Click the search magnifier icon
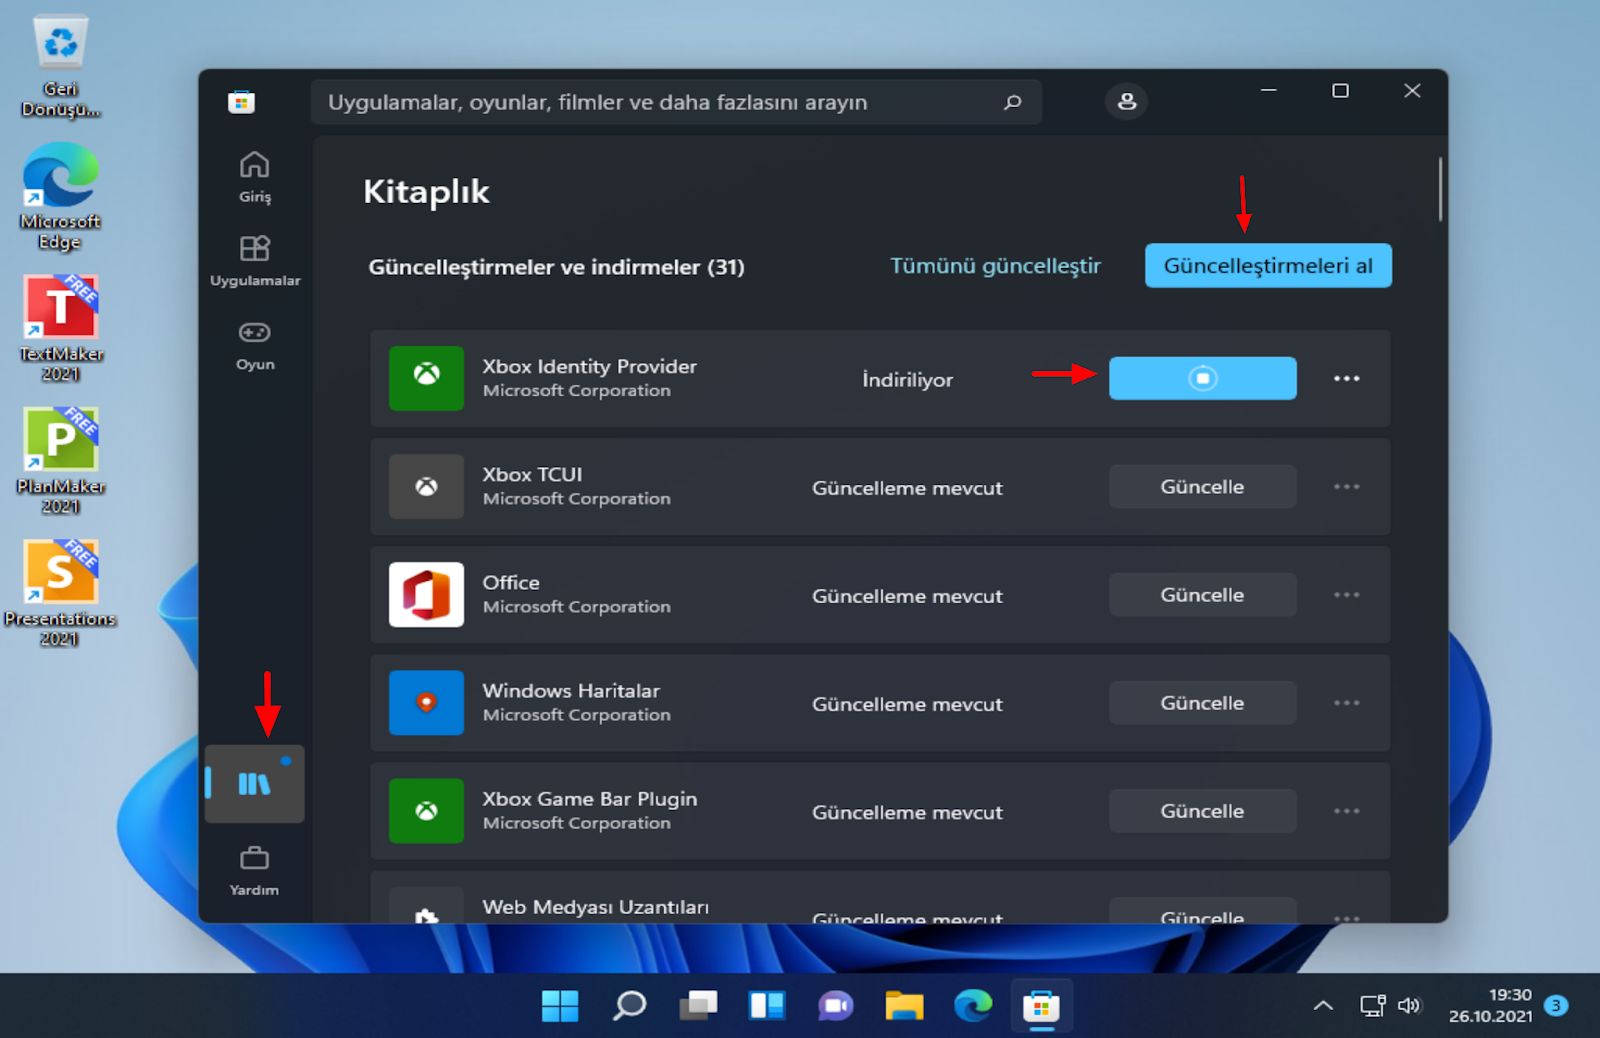Screen dimensions: 1600x1038 pos(1013,102)
